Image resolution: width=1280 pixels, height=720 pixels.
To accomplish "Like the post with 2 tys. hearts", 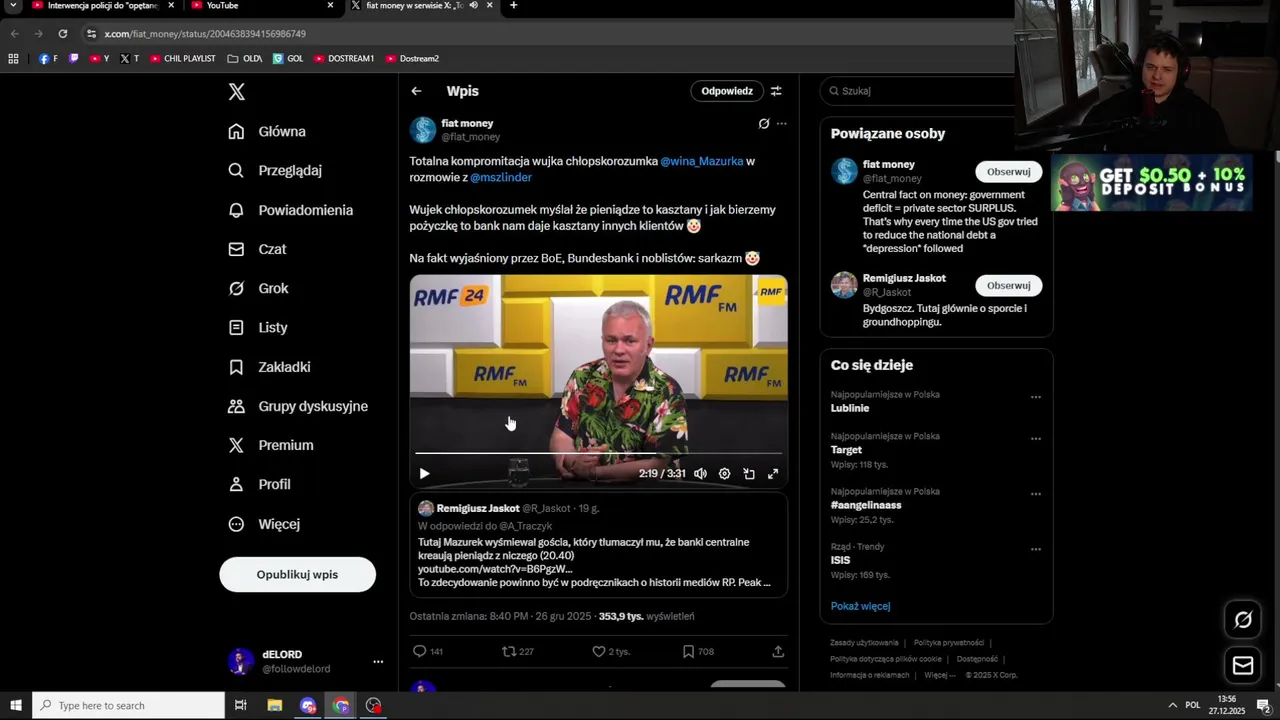I will point(610,652).
